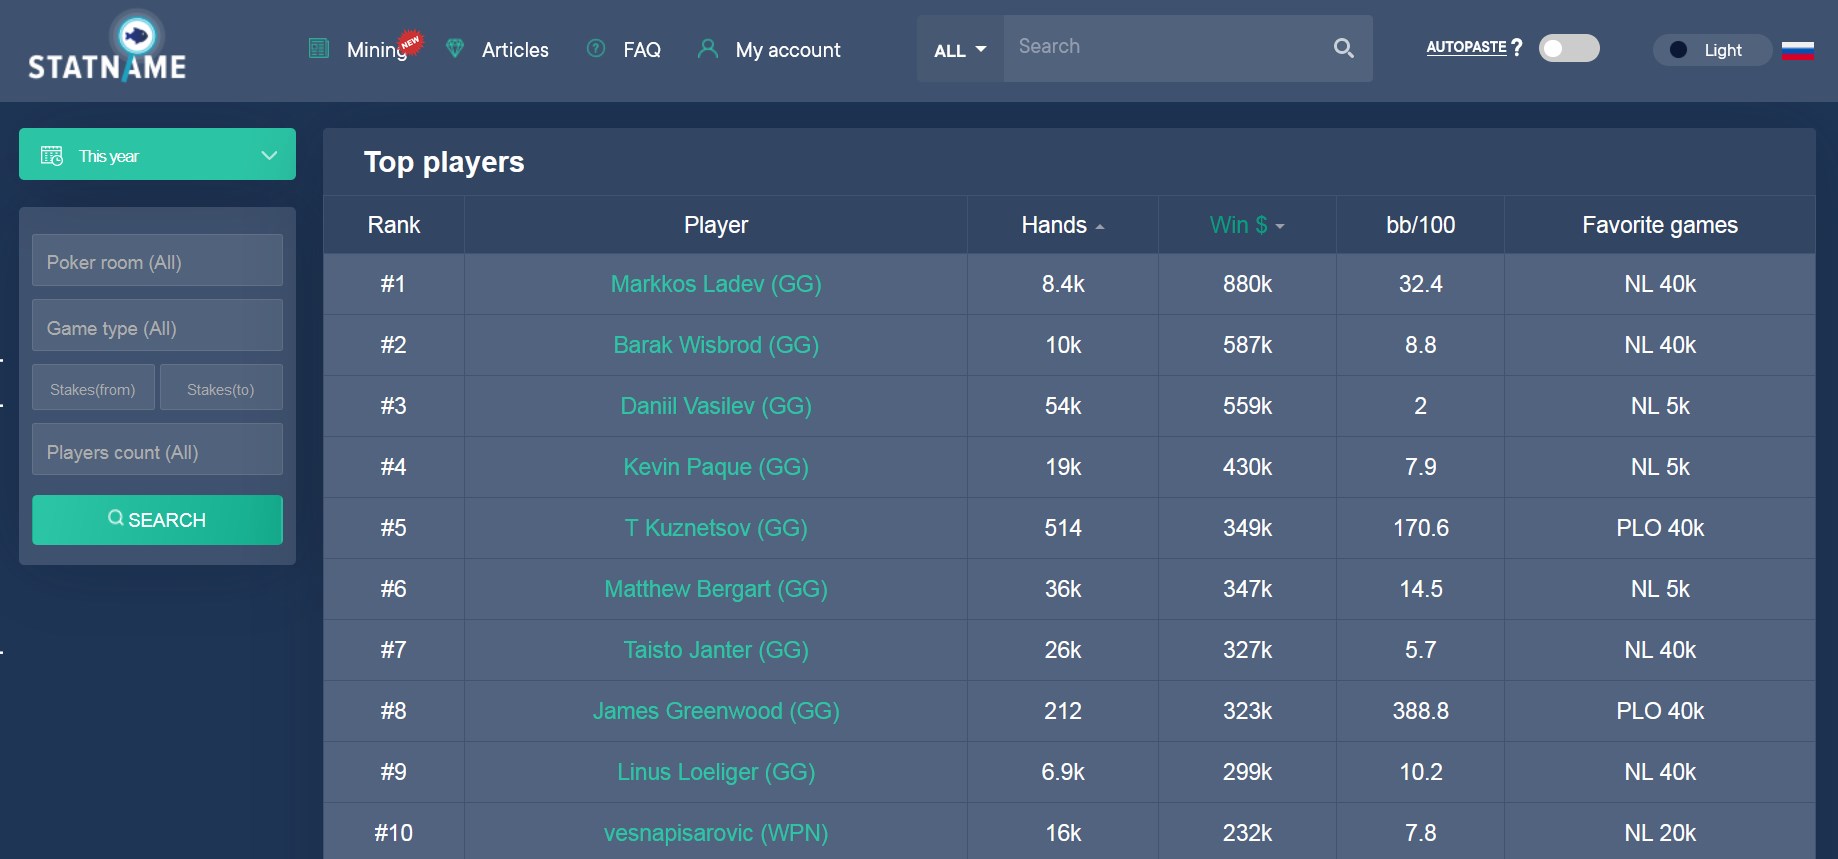Click the Russian flag language switcher
Image resolution: width=1838 pixels, height=859 pixels.
pos(1799,48)
